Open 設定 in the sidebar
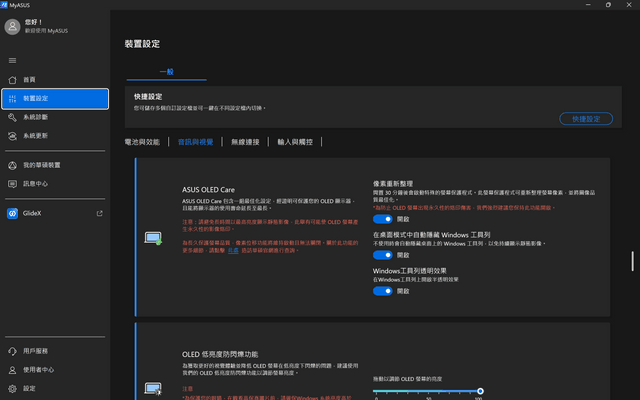 tap(55, 389)
